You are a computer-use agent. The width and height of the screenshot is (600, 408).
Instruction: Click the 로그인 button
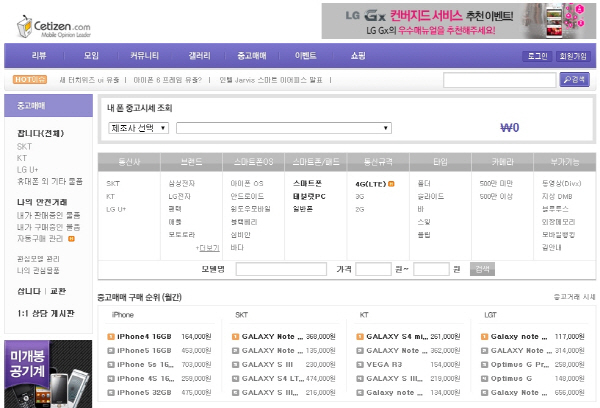click(x=537, y=56)
